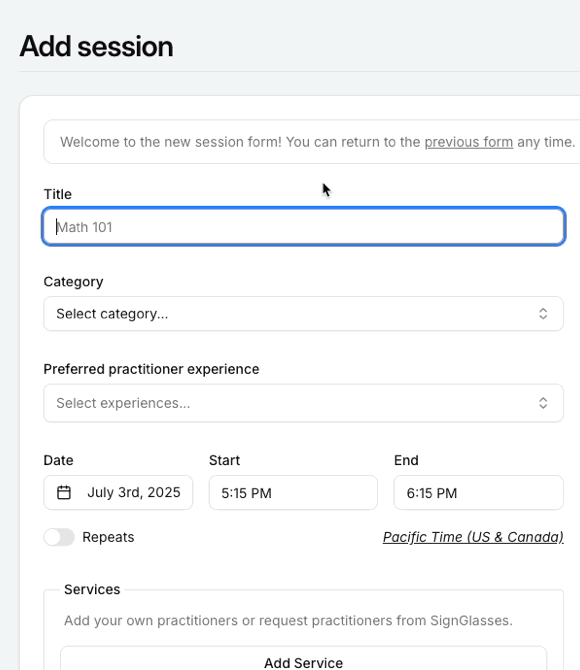580x670 pixels.
Task: Focus the Title field showing Math 101
Action: pos(304,226)
